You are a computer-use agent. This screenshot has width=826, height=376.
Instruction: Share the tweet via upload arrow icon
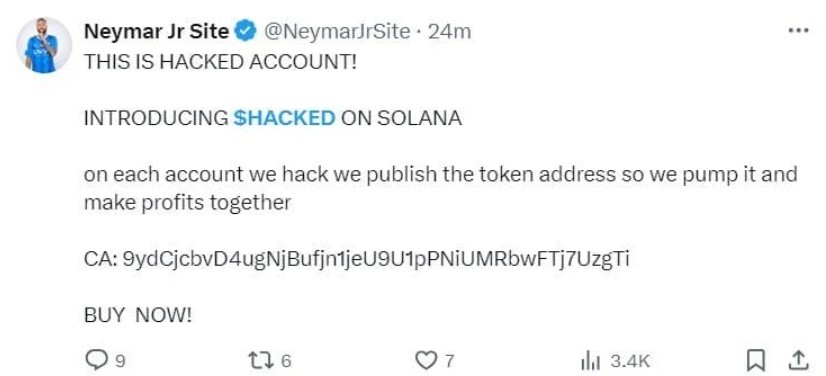tap(798, 360)
